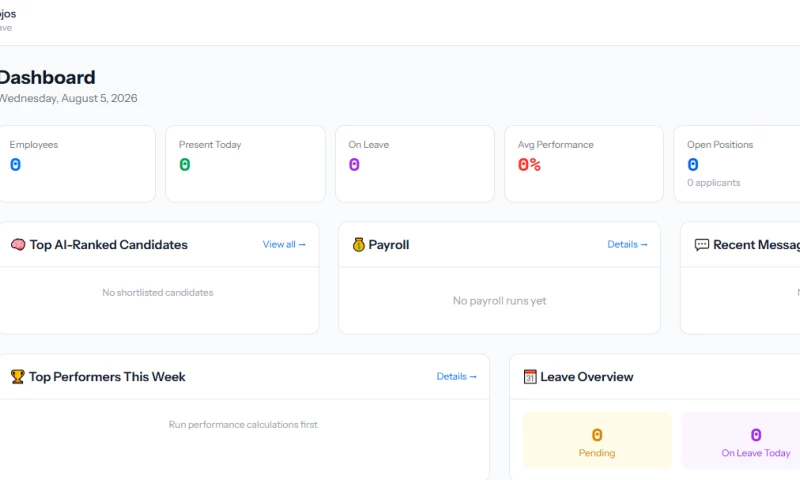800x480 pixels.
Task: Click the money bag Payroll icon
Action: pos(359,245)
